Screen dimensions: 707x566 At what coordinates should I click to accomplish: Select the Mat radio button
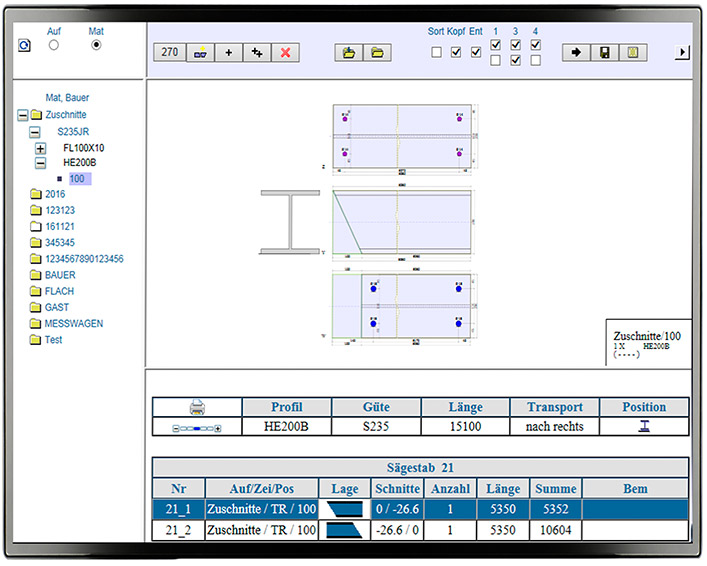tap(96, 45)
